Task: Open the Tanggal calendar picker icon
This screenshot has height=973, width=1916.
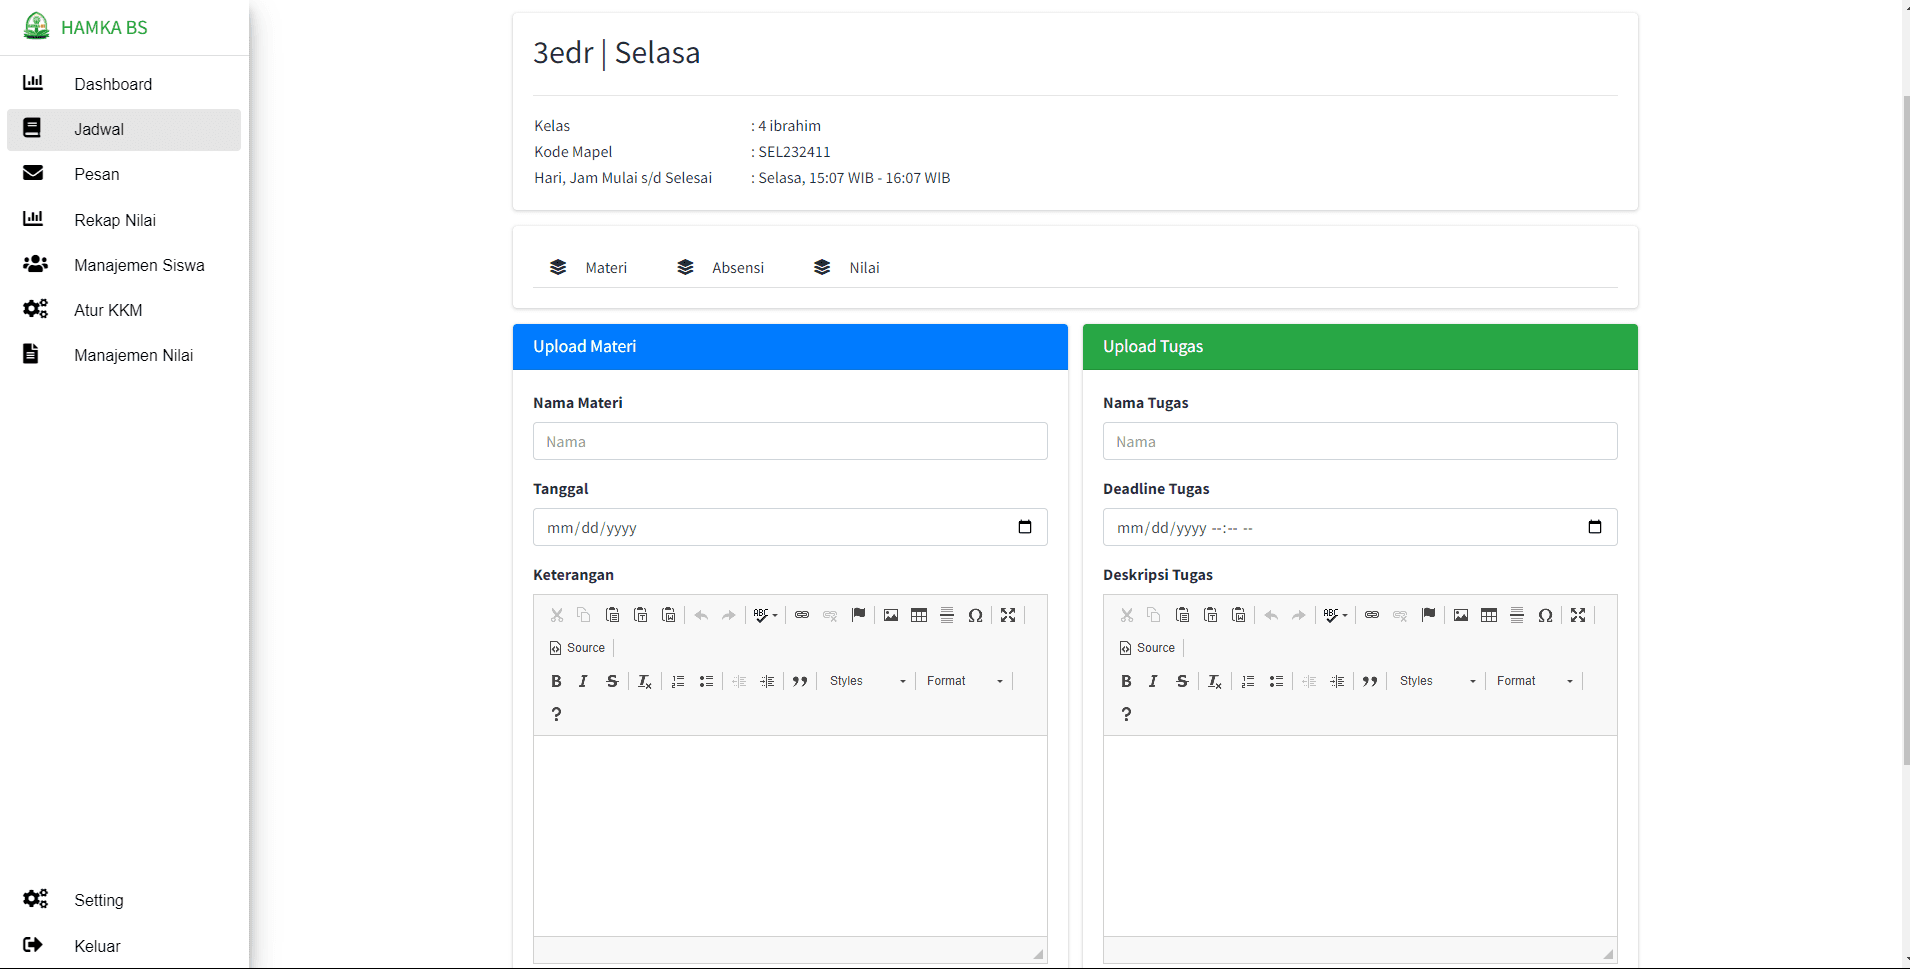Action: point(1025,527)
